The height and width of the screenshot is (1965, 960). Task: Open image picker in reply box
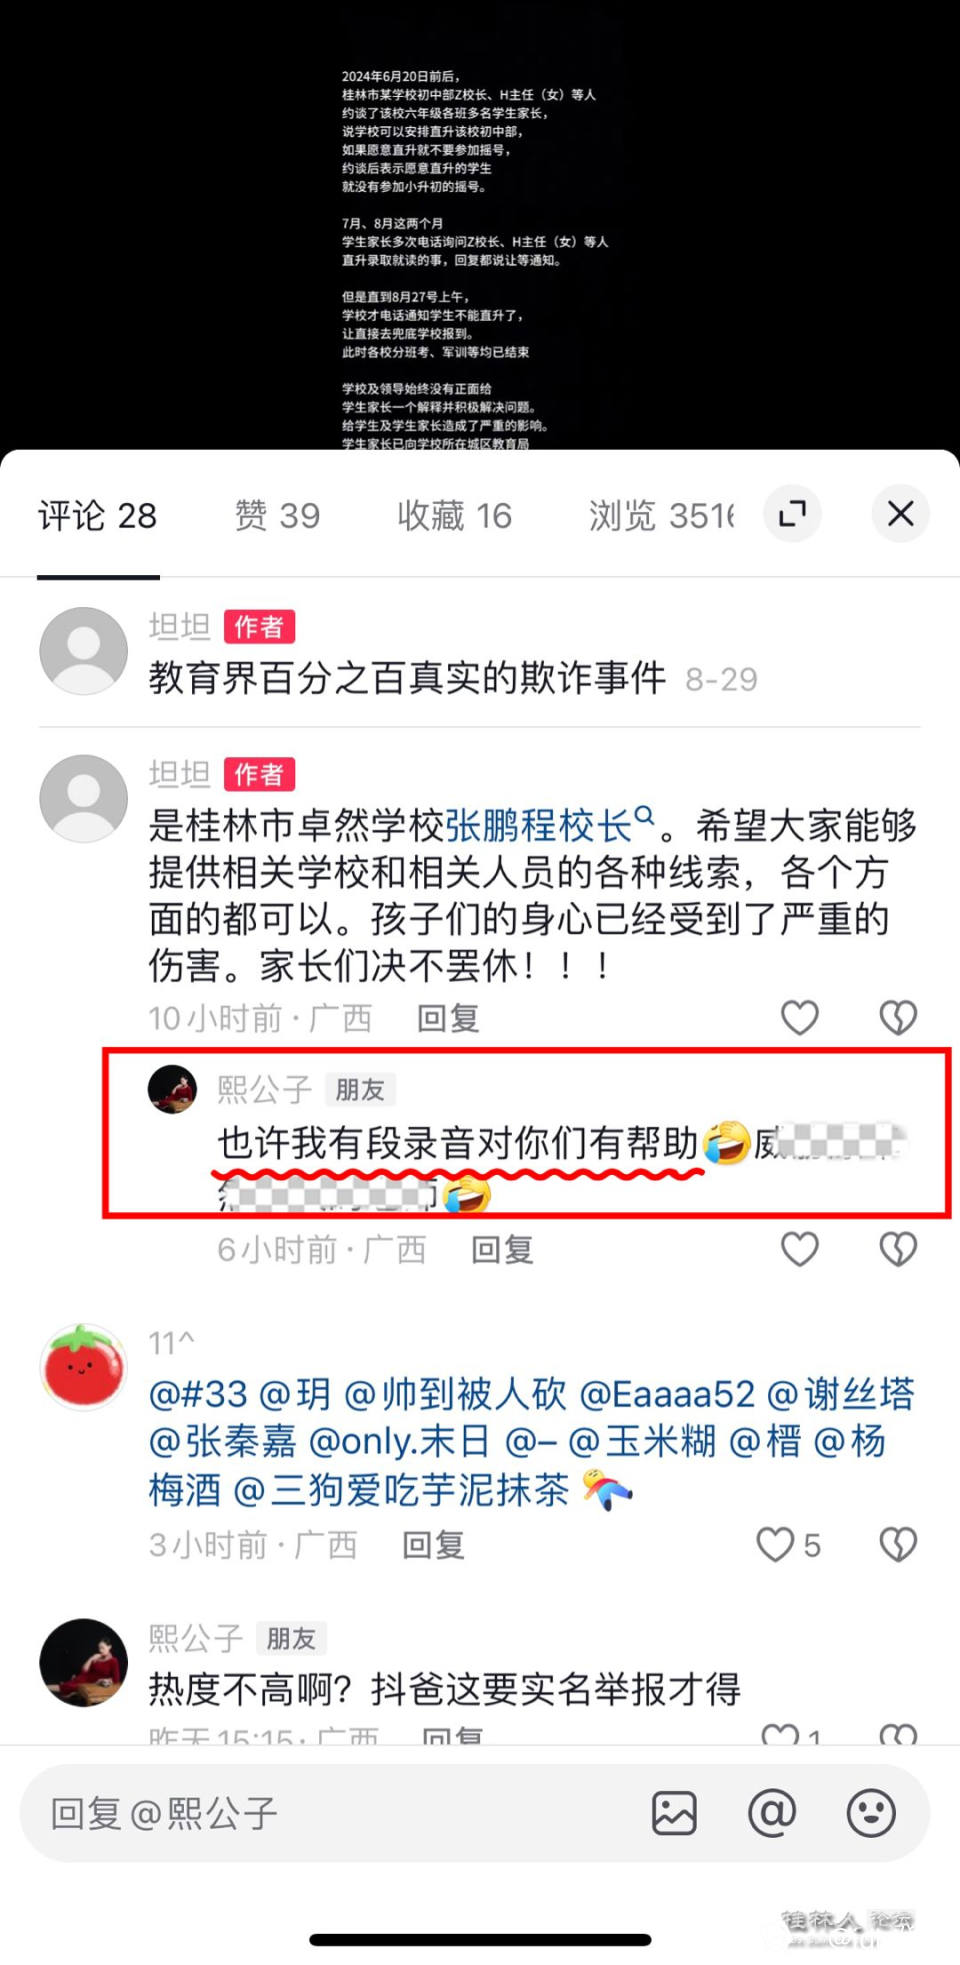(x=674, y=1813)
